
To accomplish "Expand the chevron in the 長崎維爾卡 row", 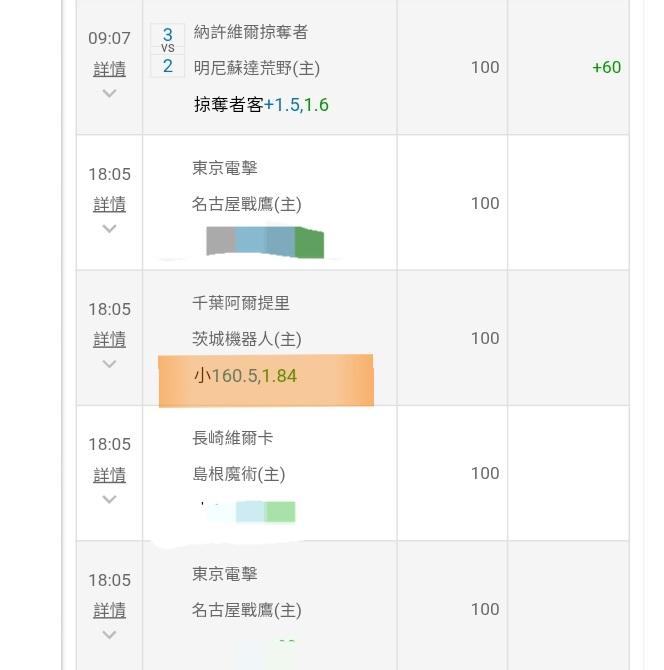I will (x=109, y=499).
